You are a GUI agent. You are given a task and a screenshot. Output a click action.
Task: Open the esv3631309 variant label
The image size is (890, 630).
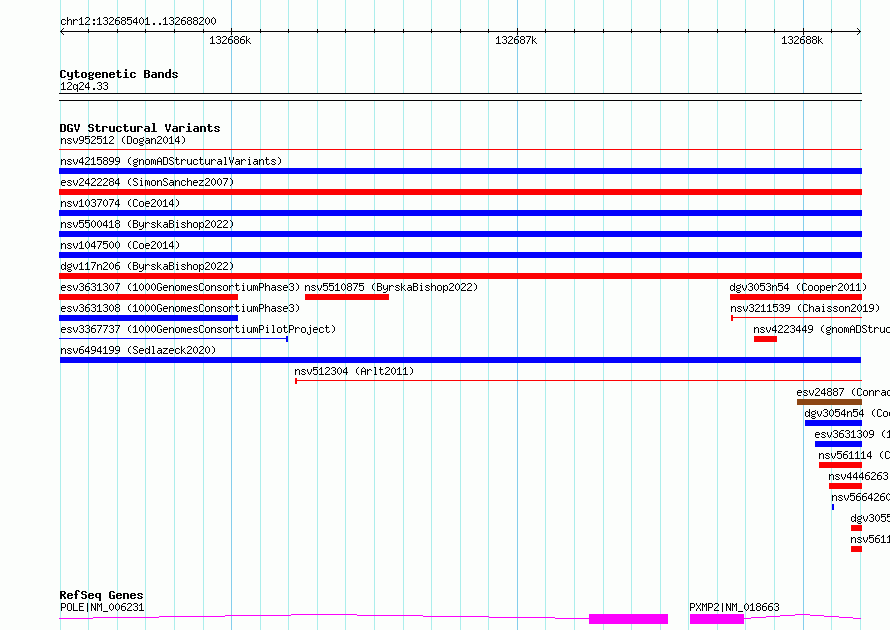point(852,434)
